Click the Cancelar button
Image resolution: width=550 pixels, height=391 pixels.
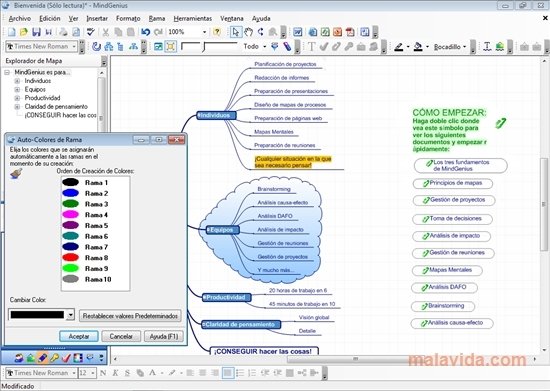pyautogui.click(x=121, y=336)
